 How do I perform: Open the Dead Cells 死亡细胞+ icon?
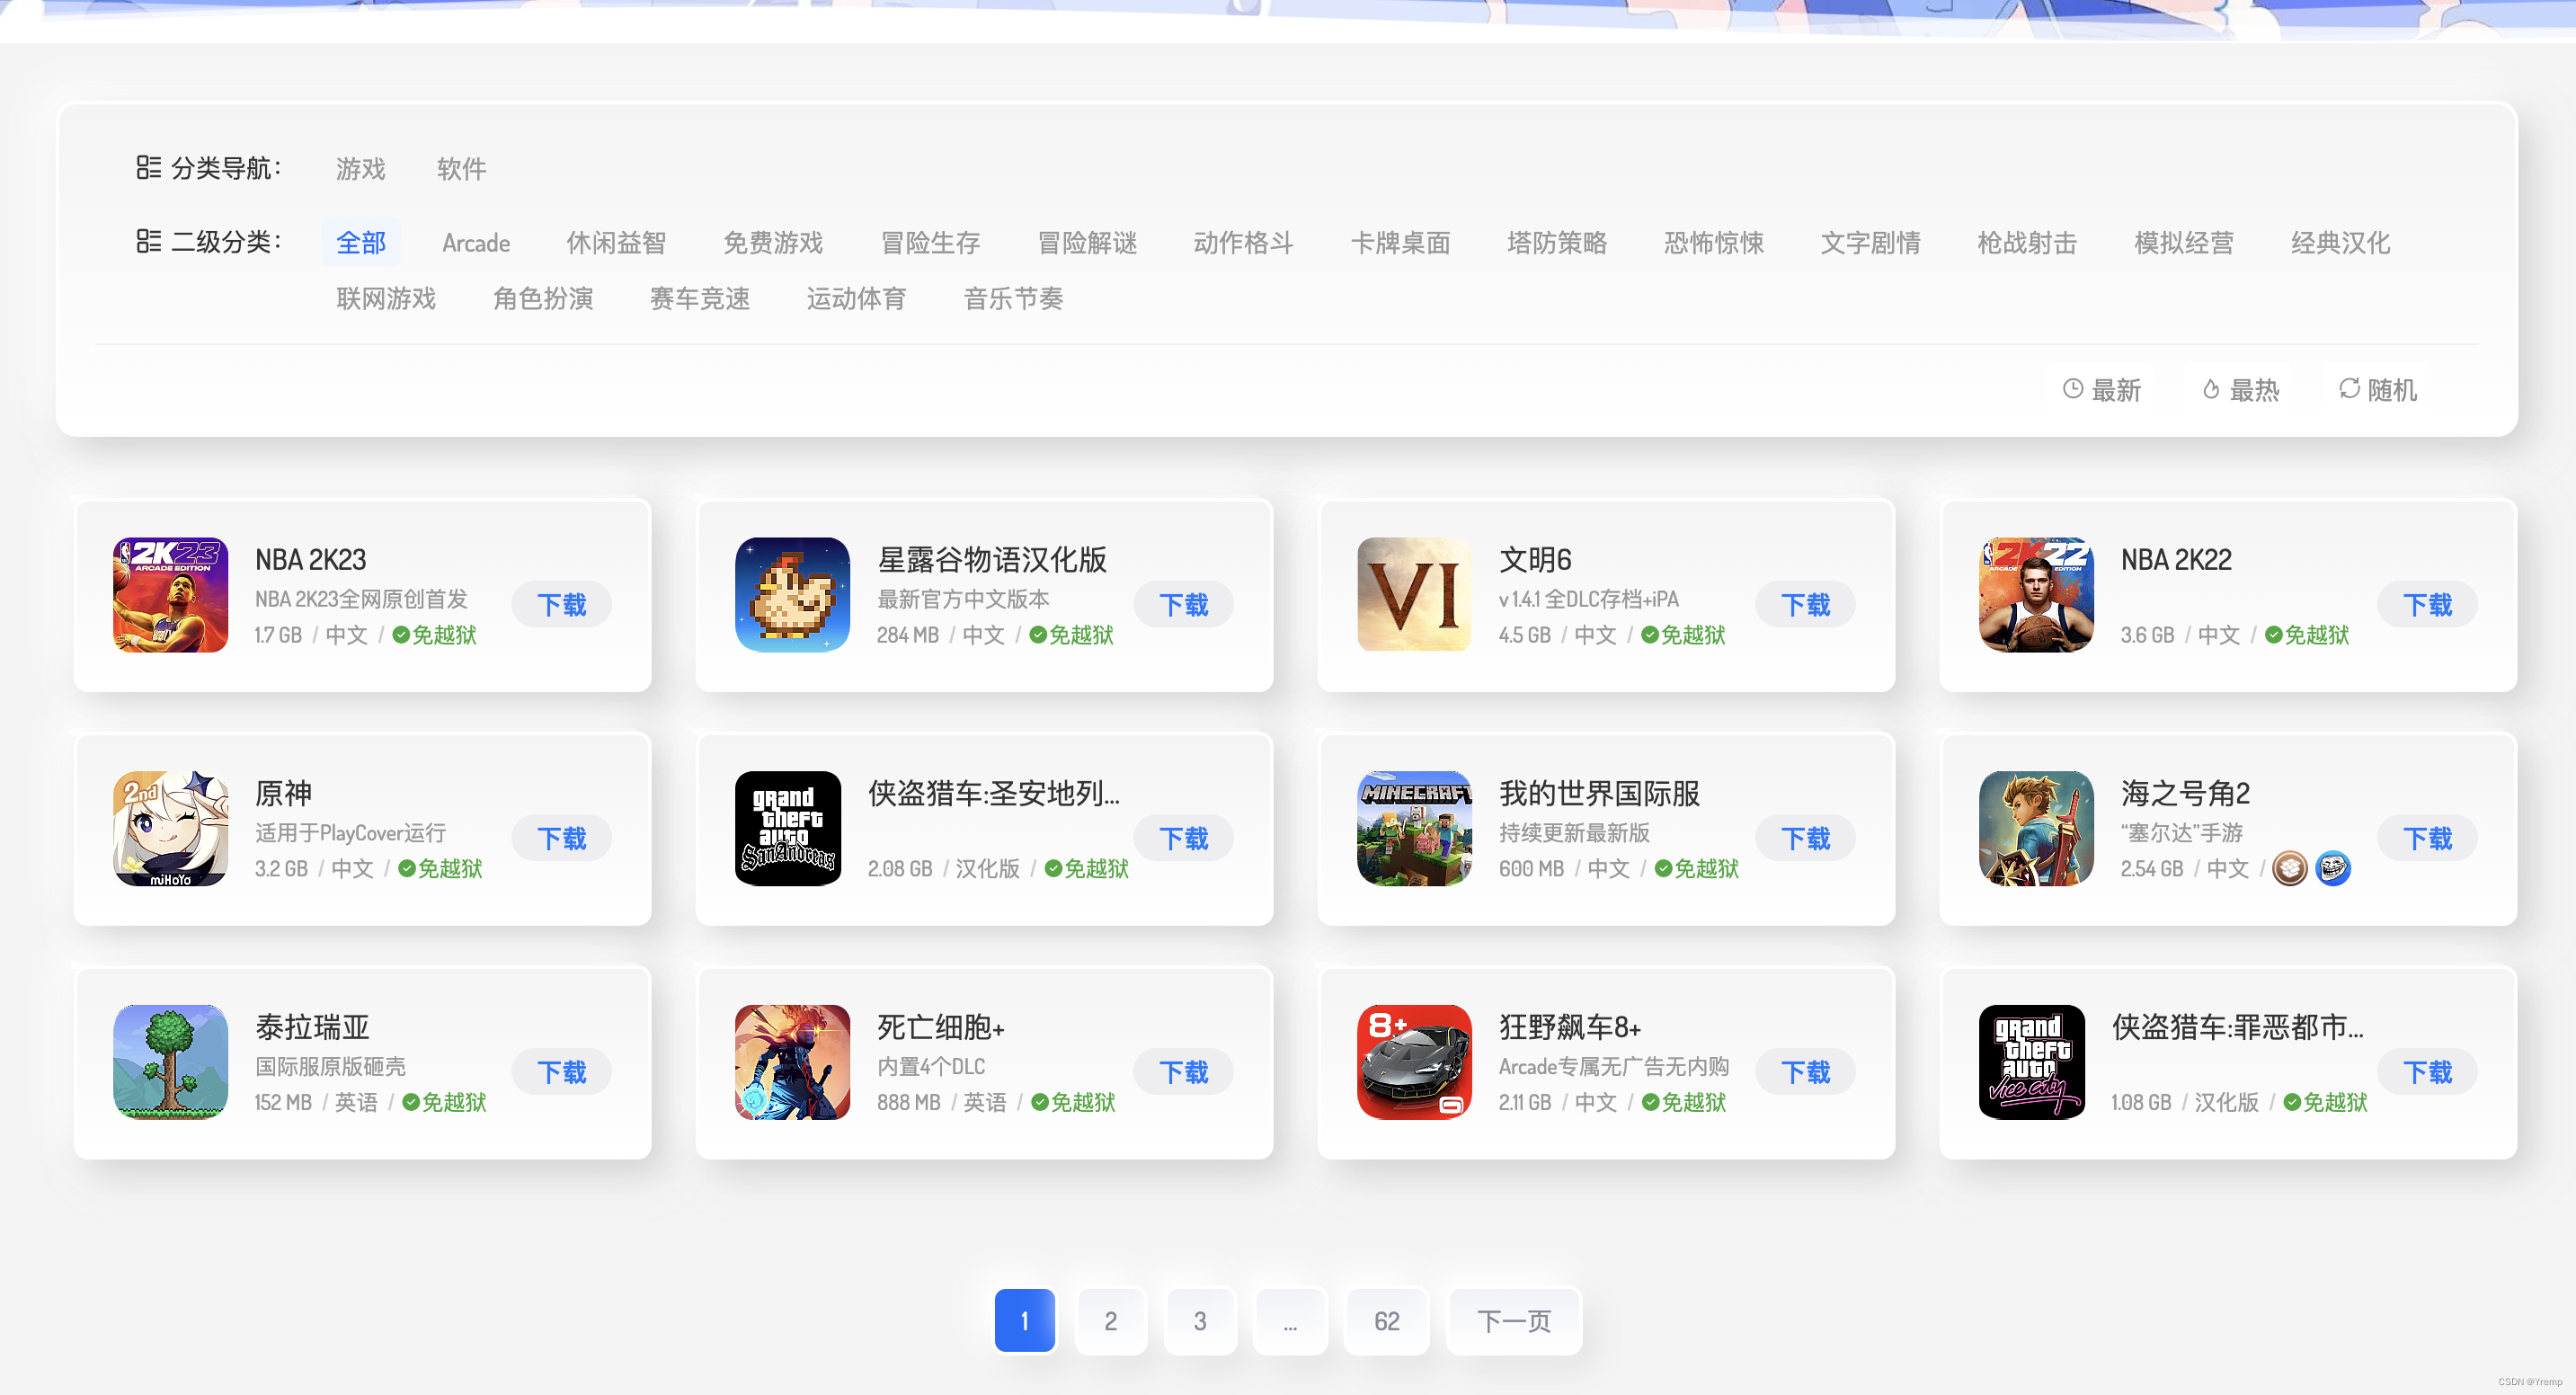[x=792, y=1062]
